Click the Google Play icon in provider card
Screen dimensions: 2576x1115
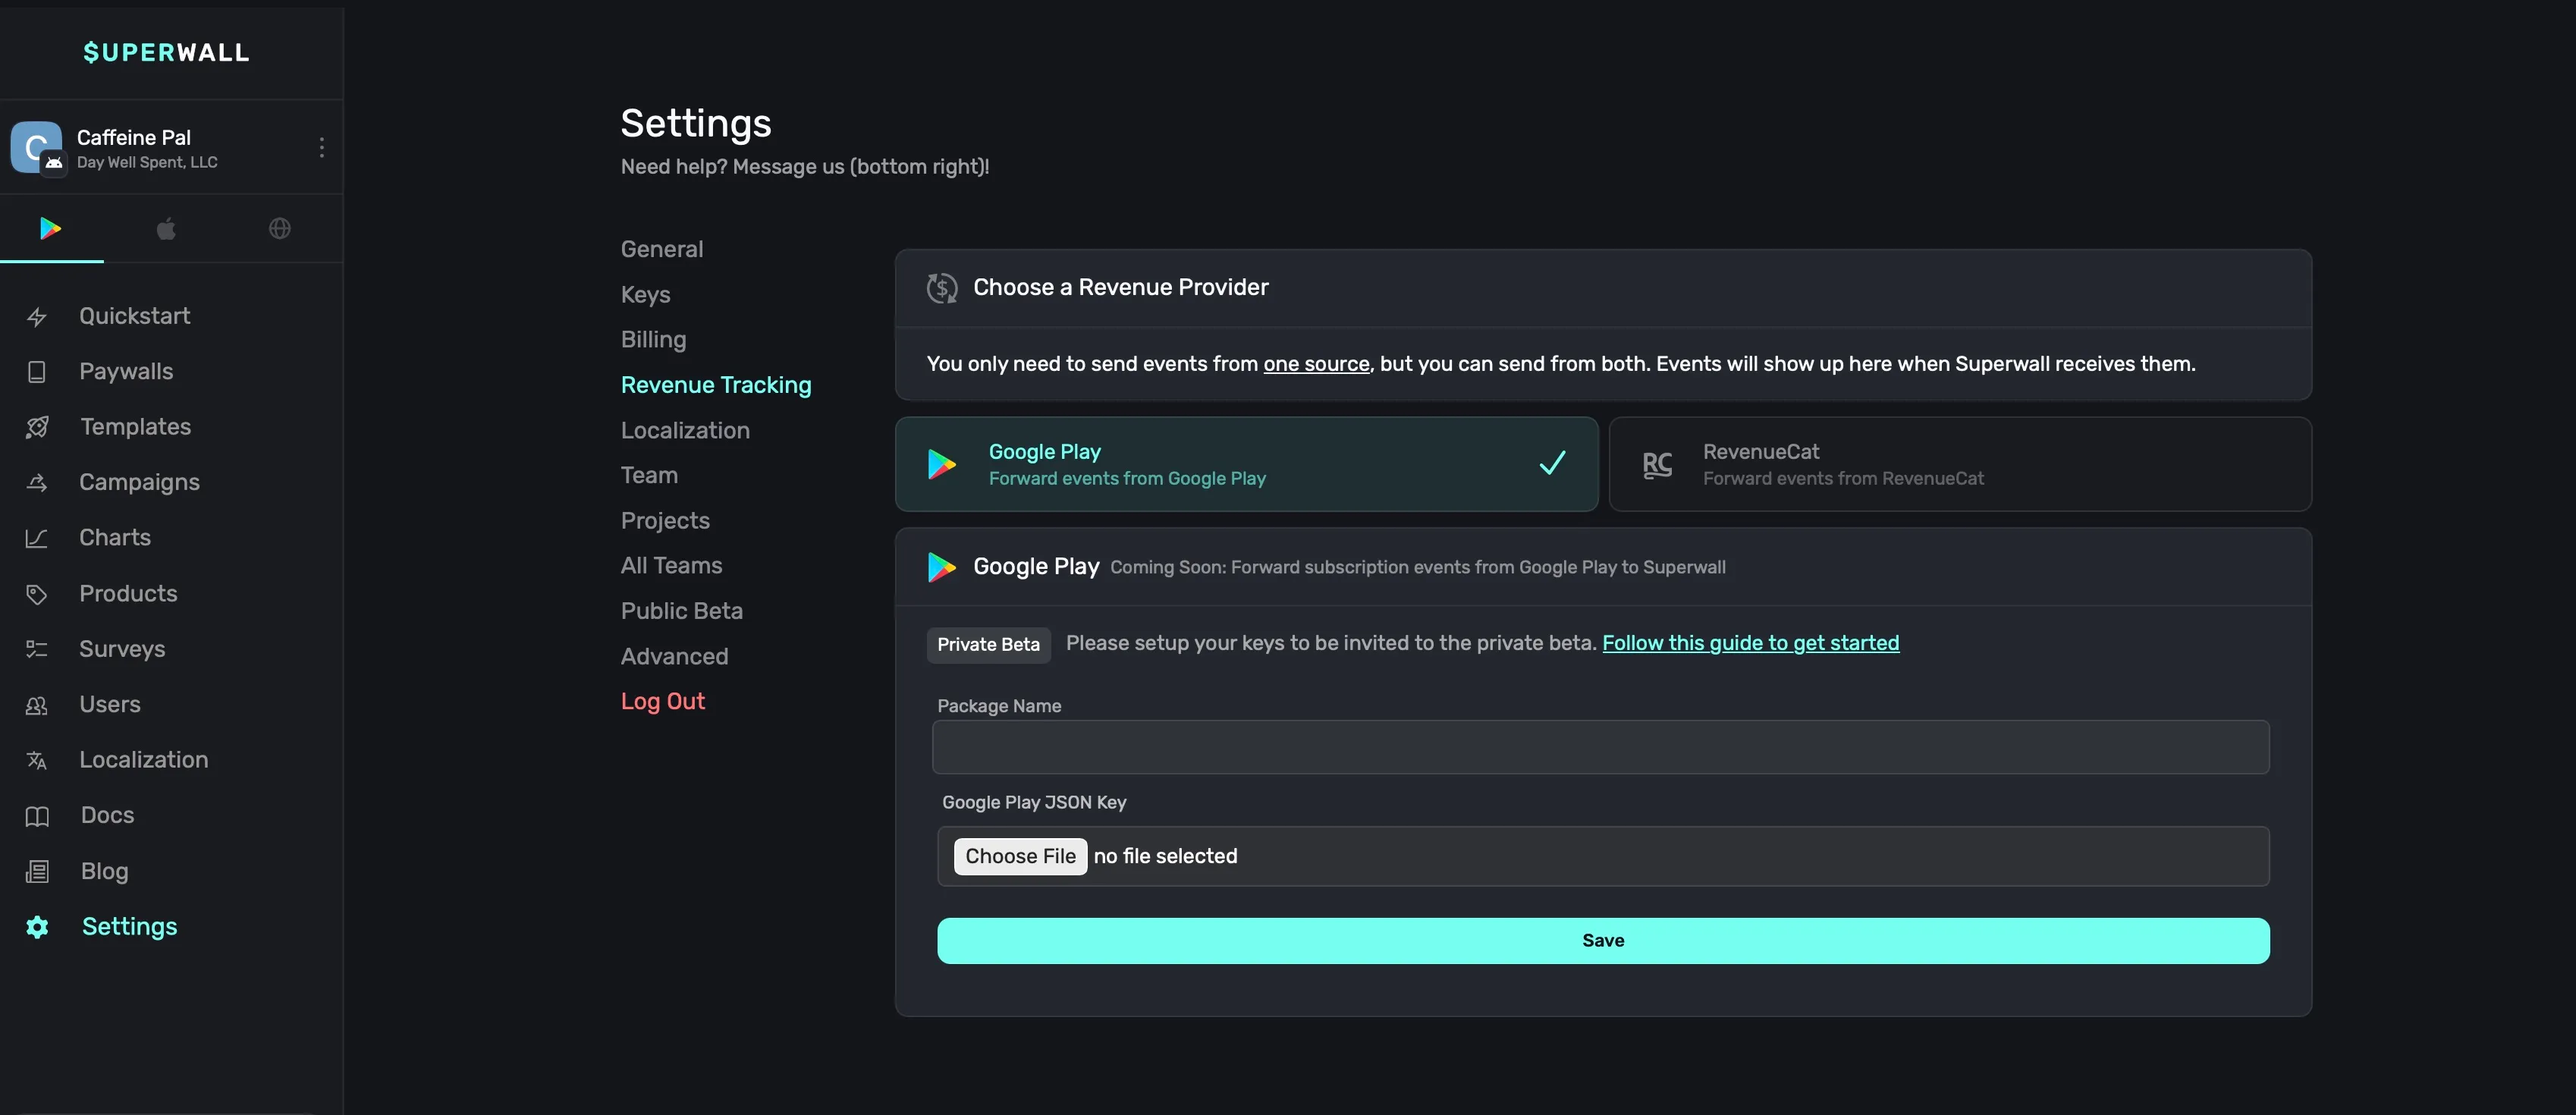(x=942, y=464)
